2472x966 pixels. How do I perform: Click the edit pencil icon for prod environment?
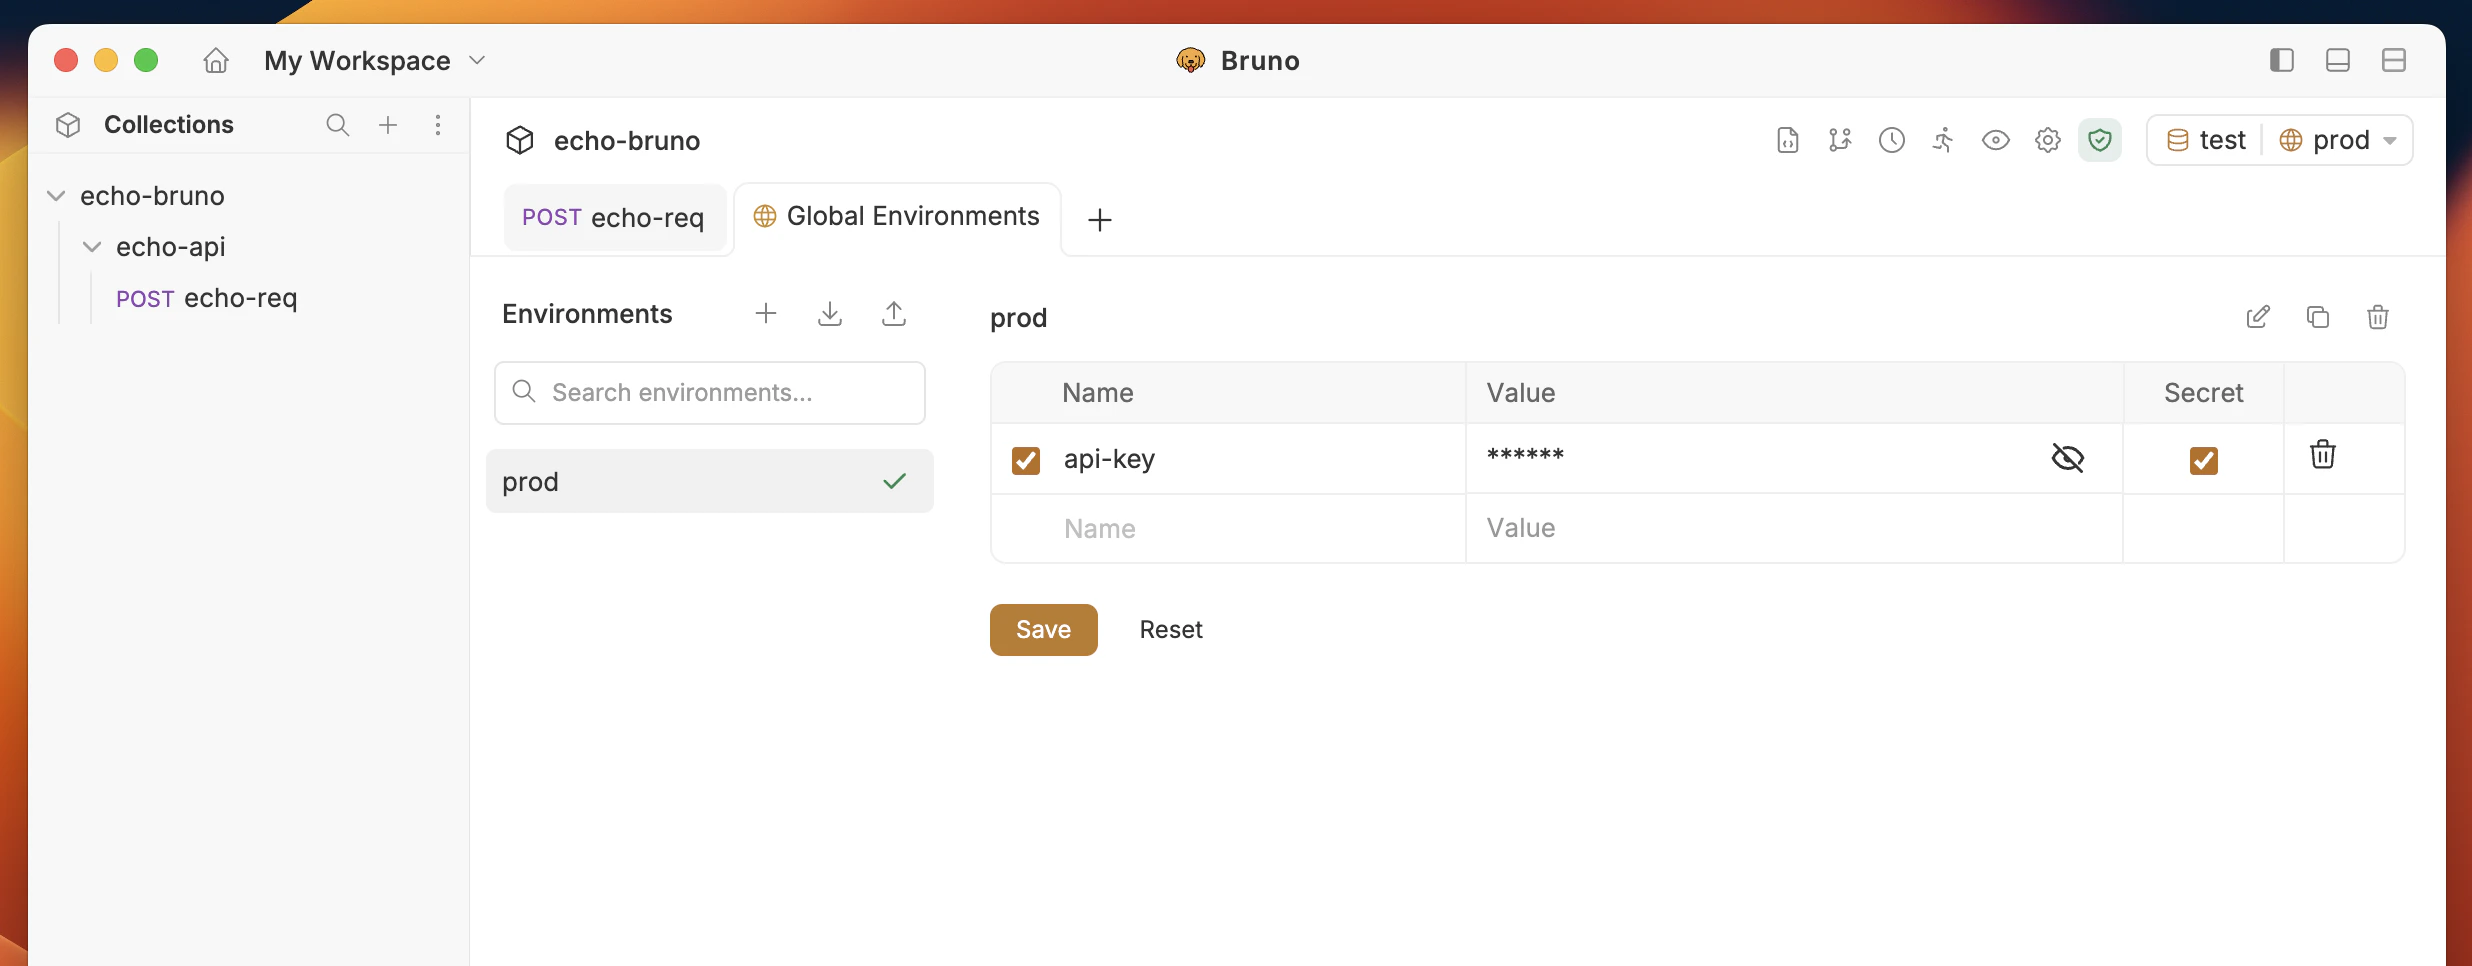pos(2259,317)
